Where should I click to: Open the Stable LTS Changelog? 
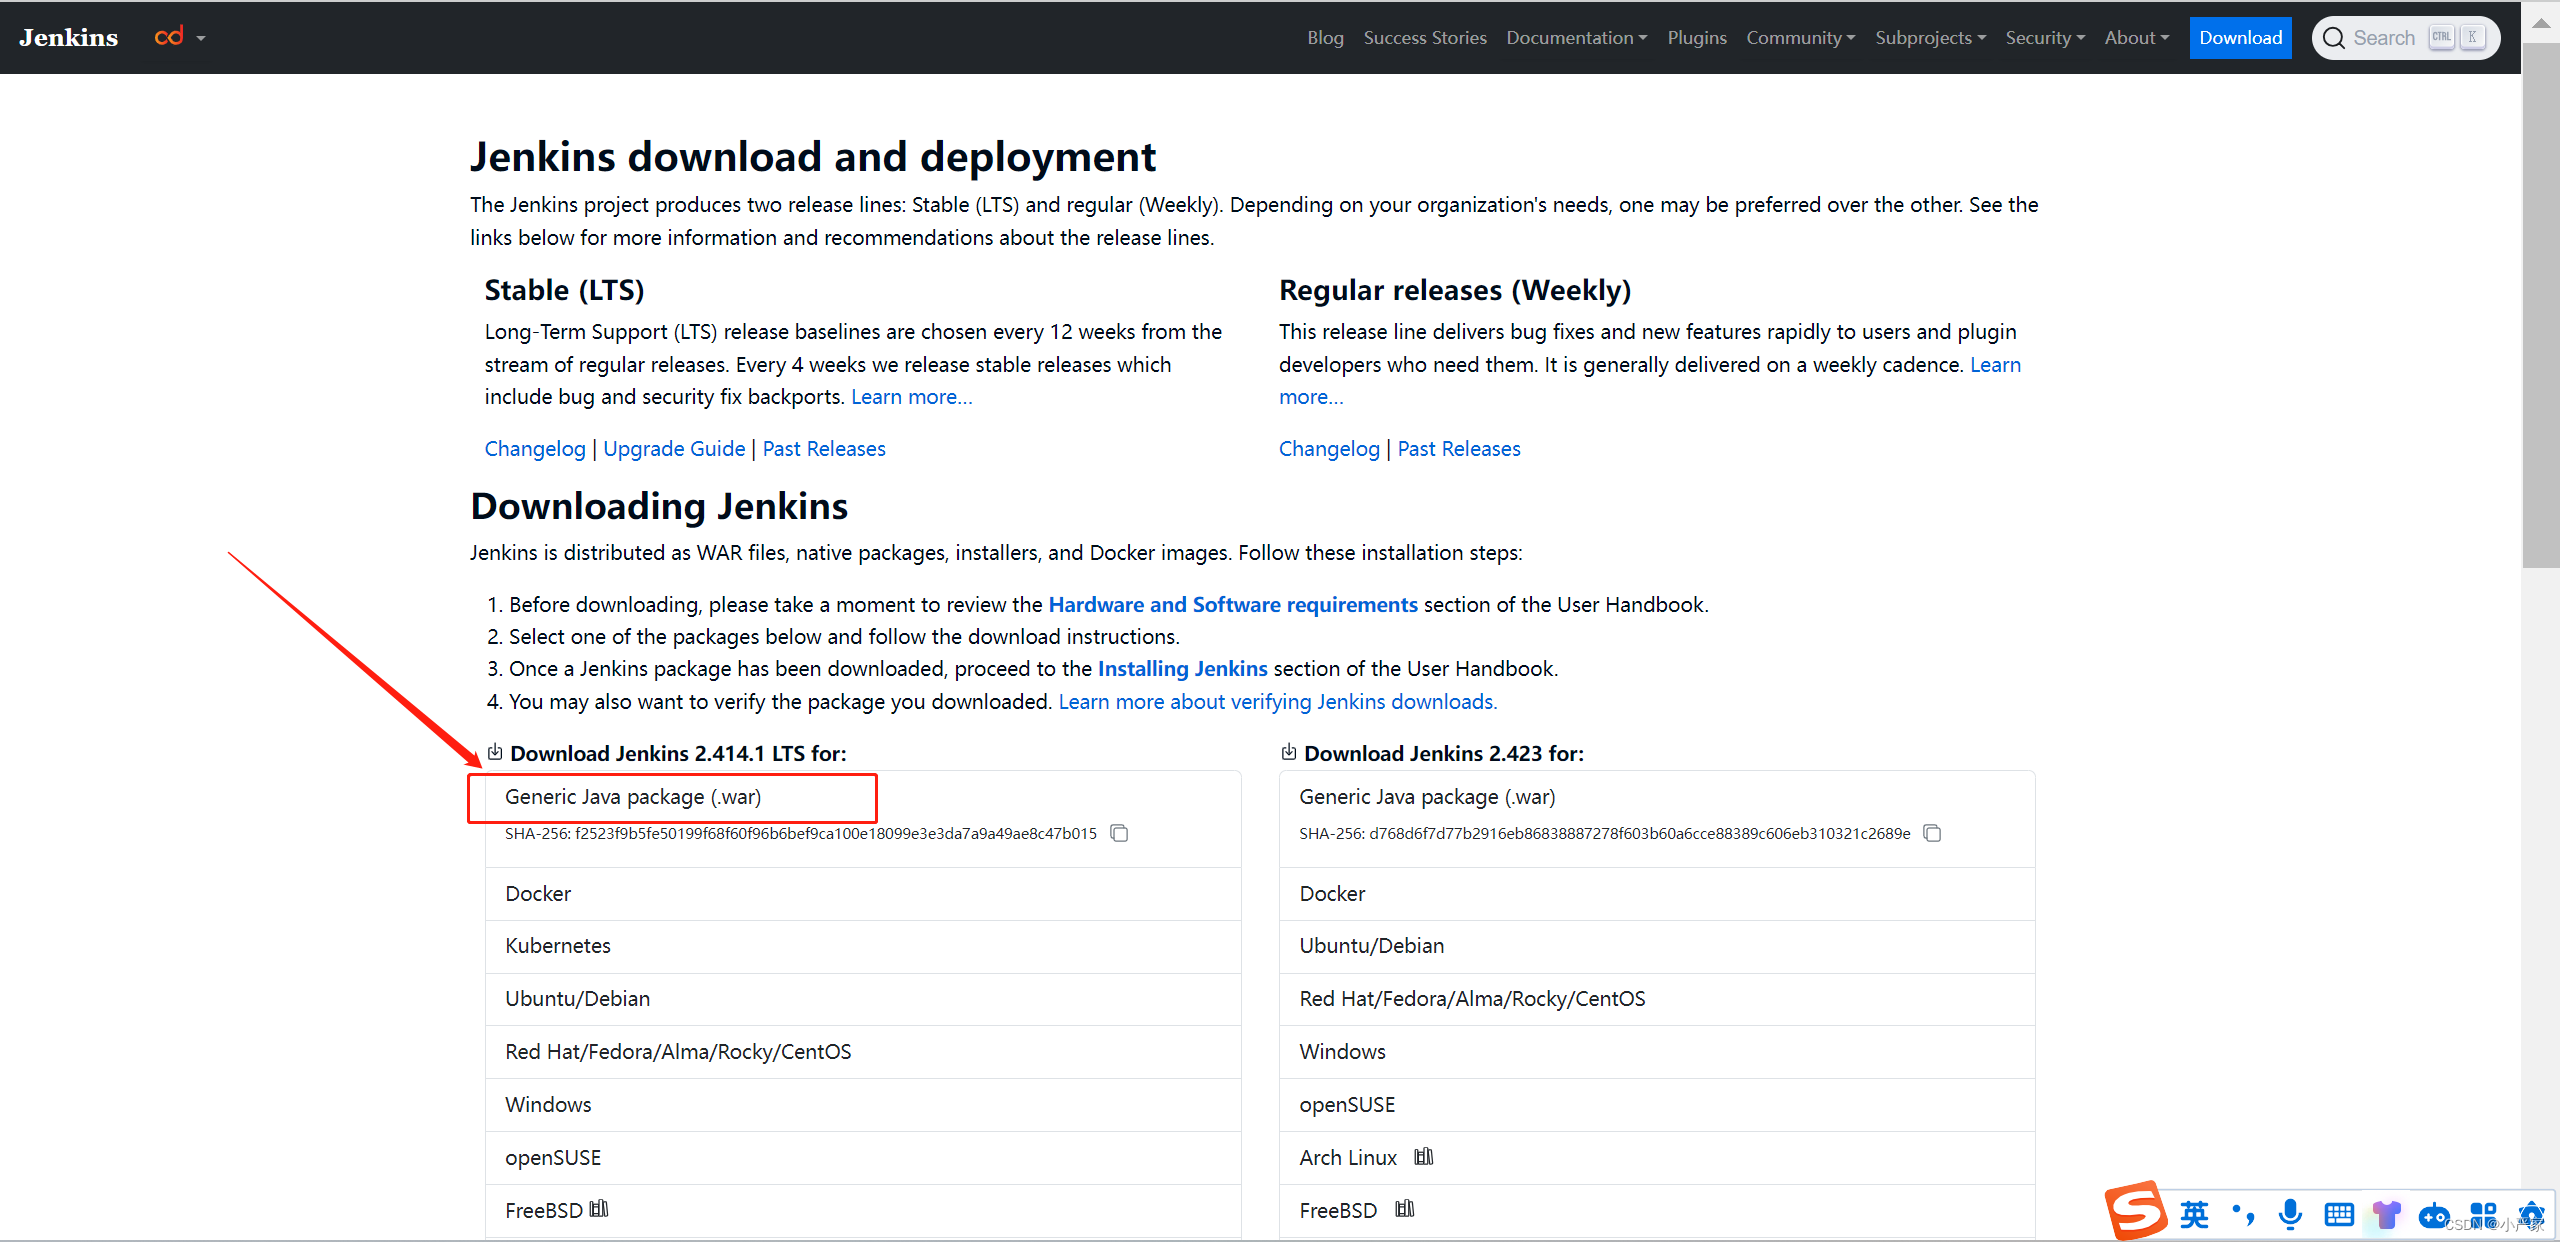click(x=535, y=449)
